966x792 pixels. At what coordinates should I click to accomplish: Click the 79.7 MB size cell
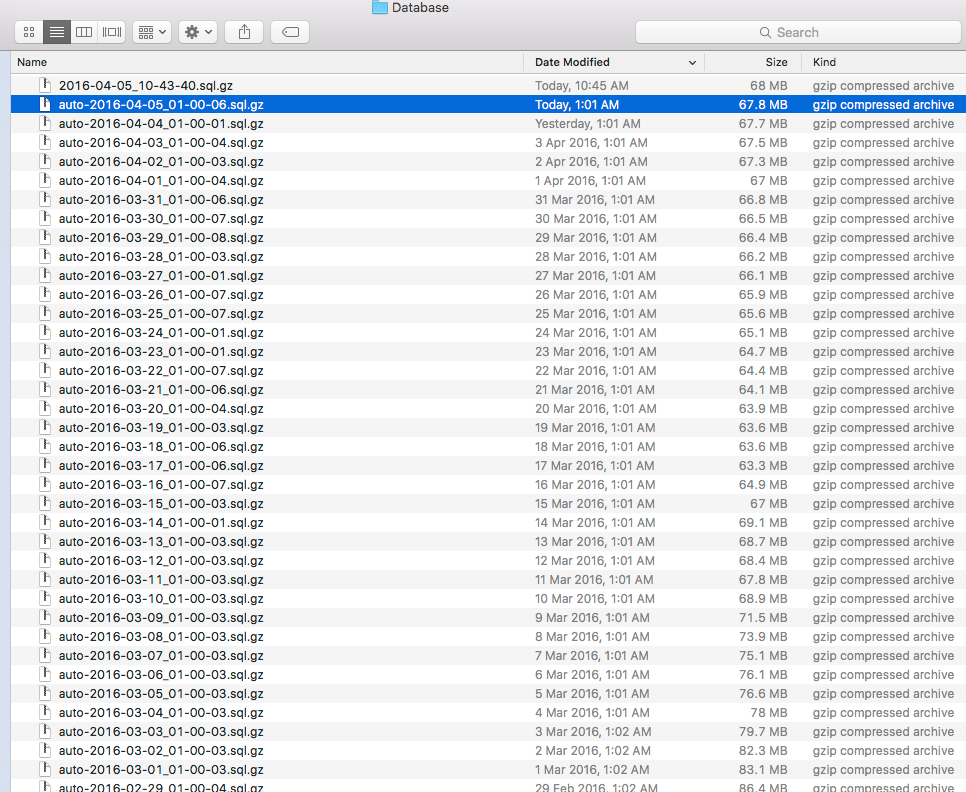click(x=763, y=732)
